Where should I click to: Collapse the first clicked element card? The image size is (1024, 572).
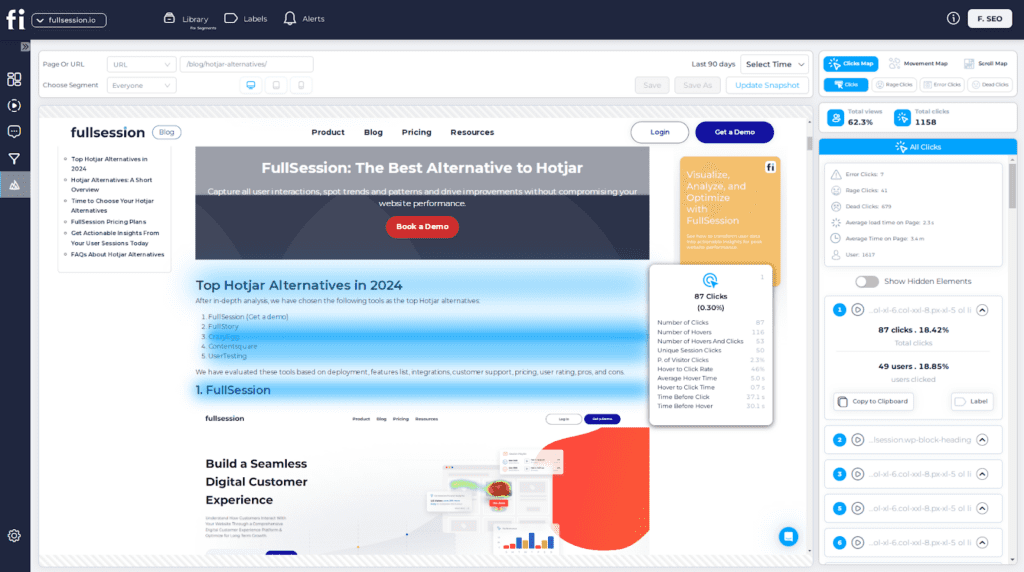(x=982, y=310)
